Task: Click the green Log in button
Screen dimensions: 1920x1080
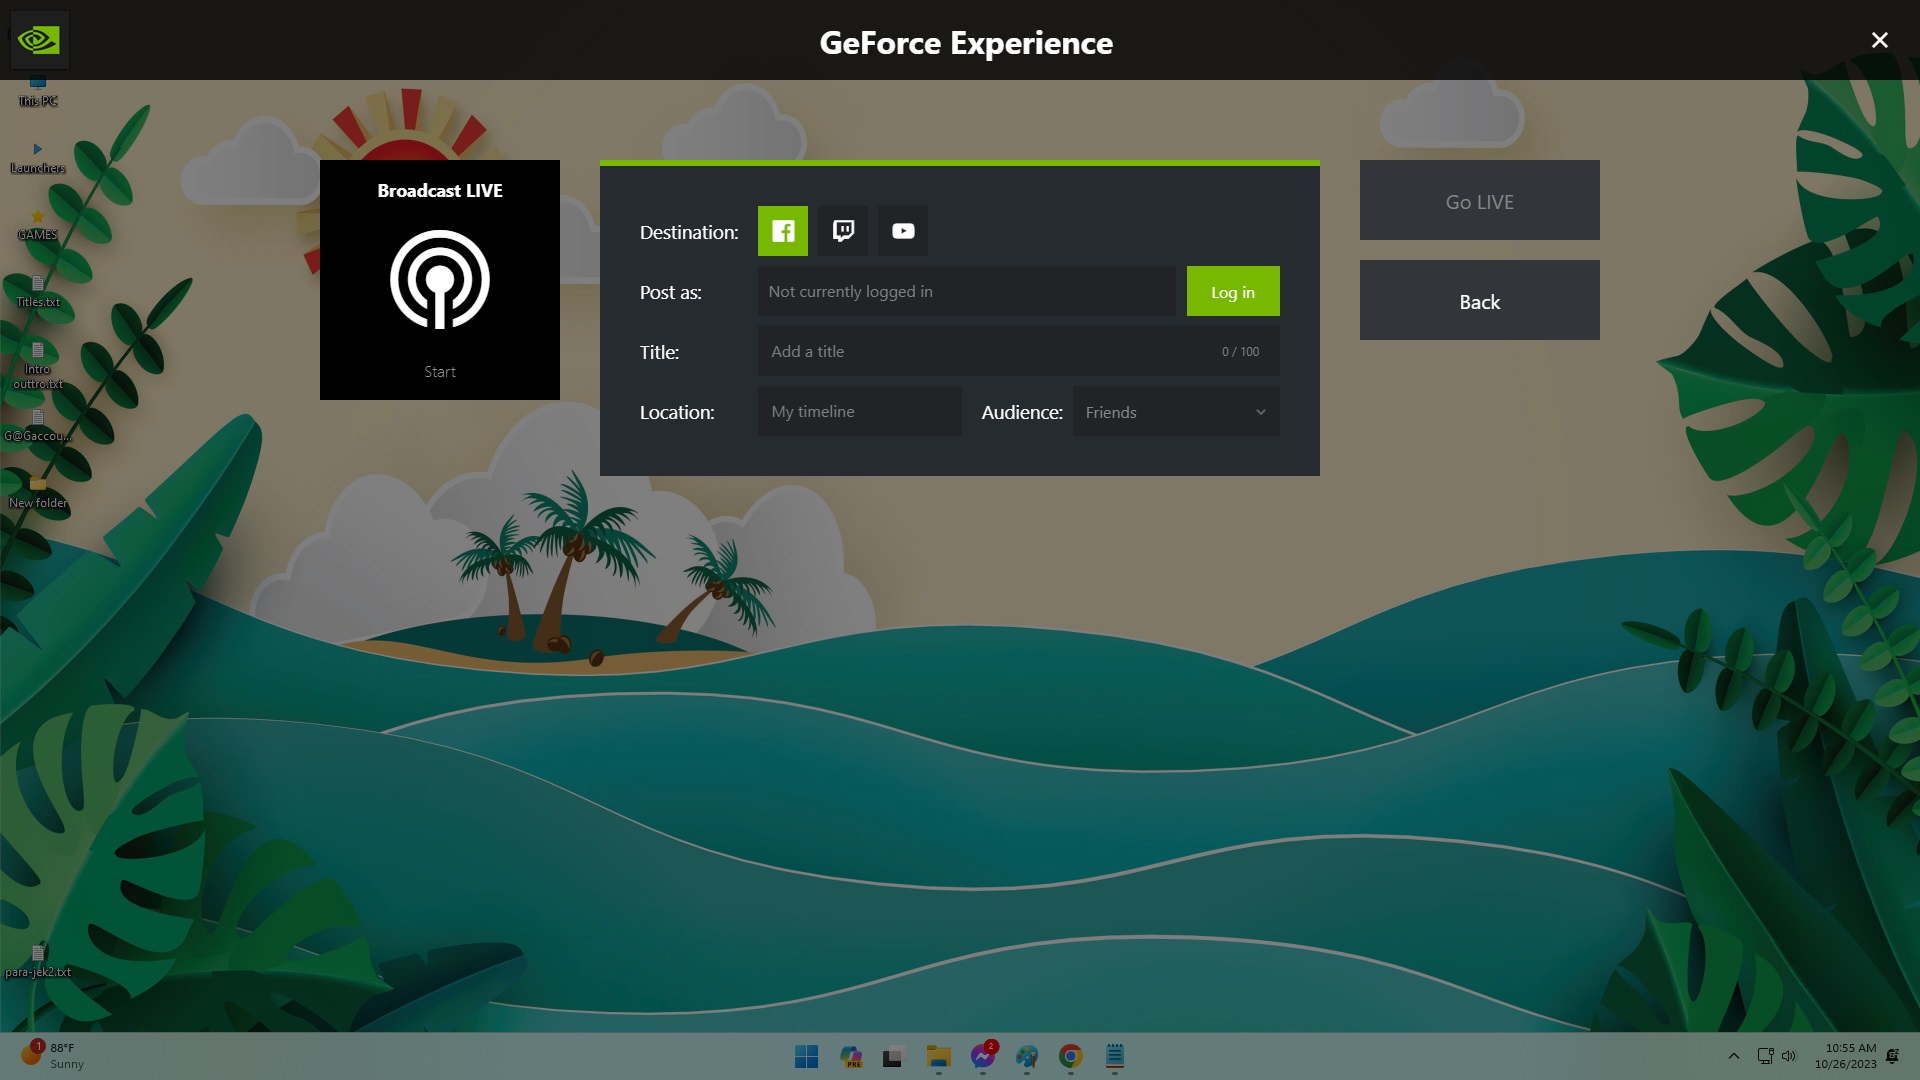Action: [1233, 291]
